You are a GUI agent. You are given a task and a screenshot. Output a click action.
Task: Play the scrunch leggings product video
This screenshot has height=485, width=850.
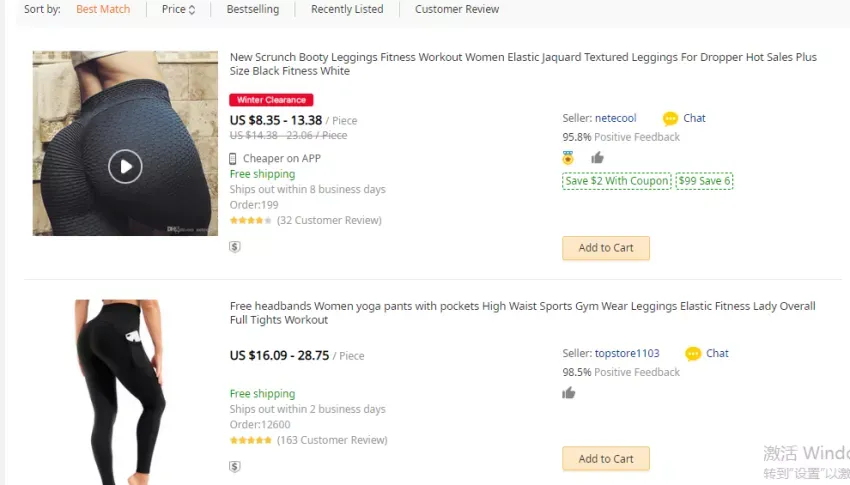[x=125, y=166]
